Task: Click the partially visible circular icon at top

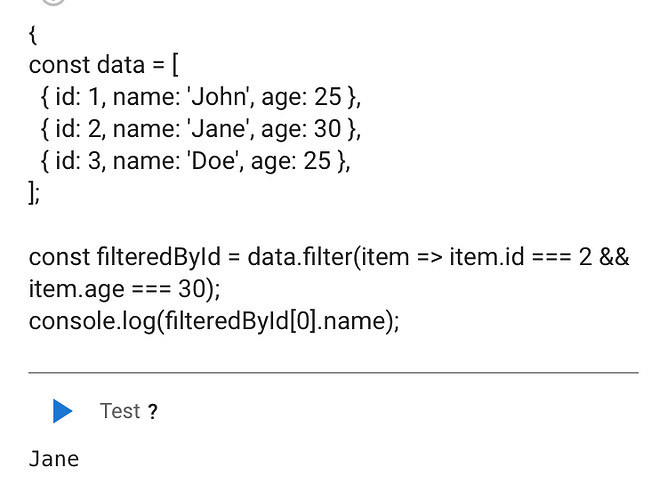Action: click(53, 2)
